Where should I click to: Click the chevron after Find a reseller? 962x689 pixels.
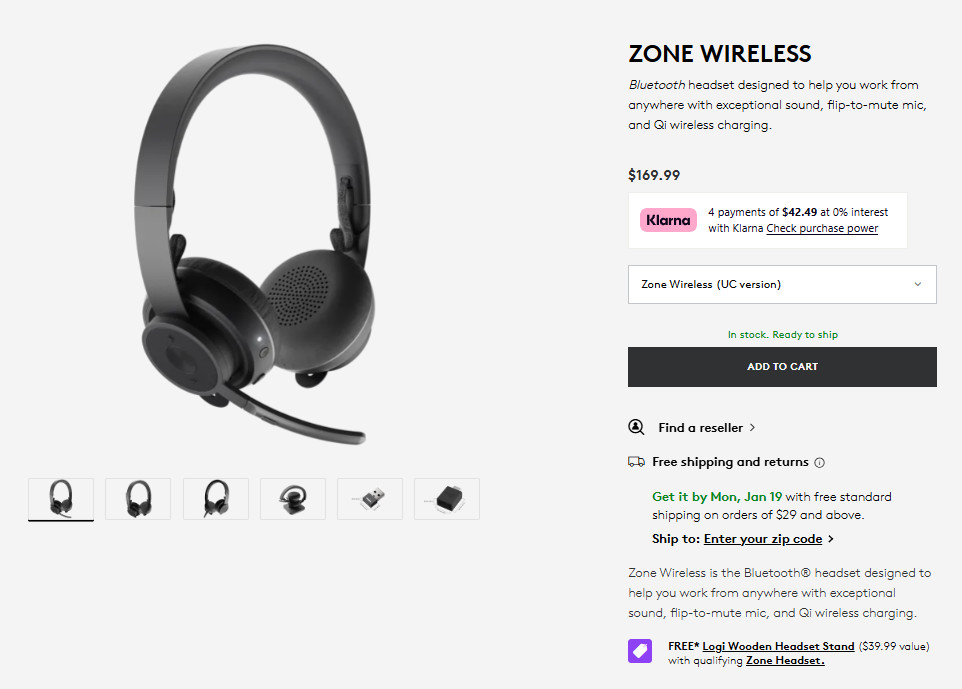[x=752, y=428]
